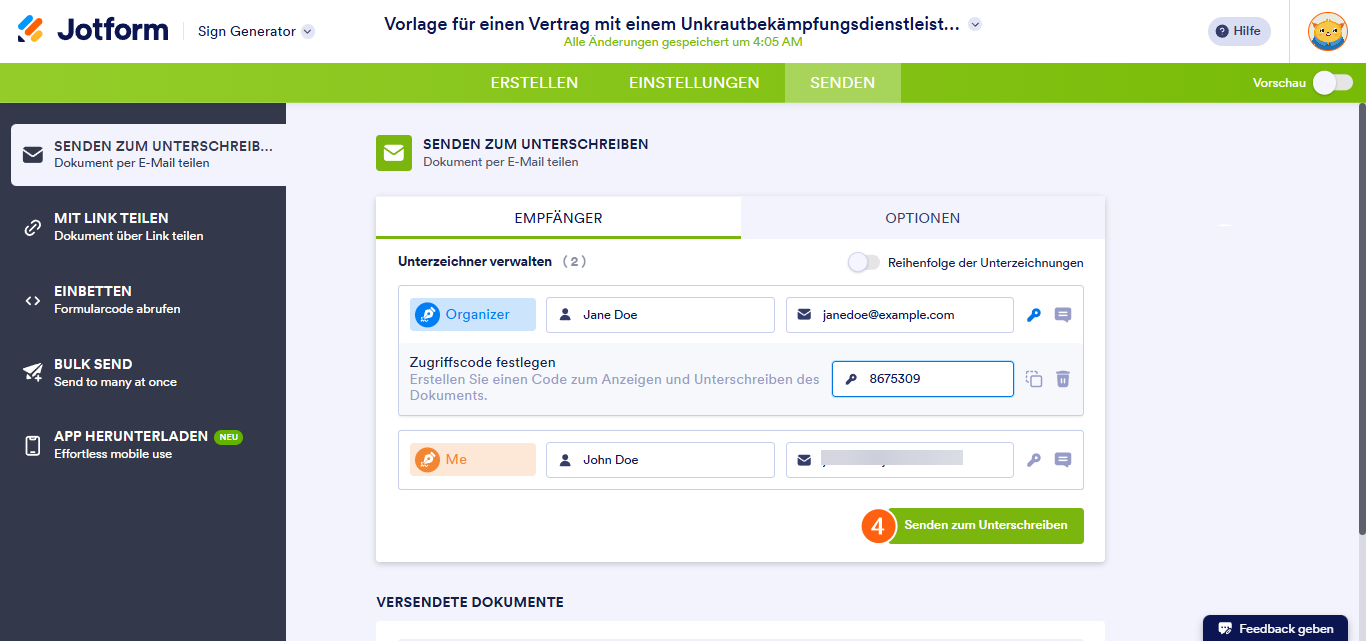Open the Hilfe button
1366x641 pixels.
click(x=1238, y=31)
